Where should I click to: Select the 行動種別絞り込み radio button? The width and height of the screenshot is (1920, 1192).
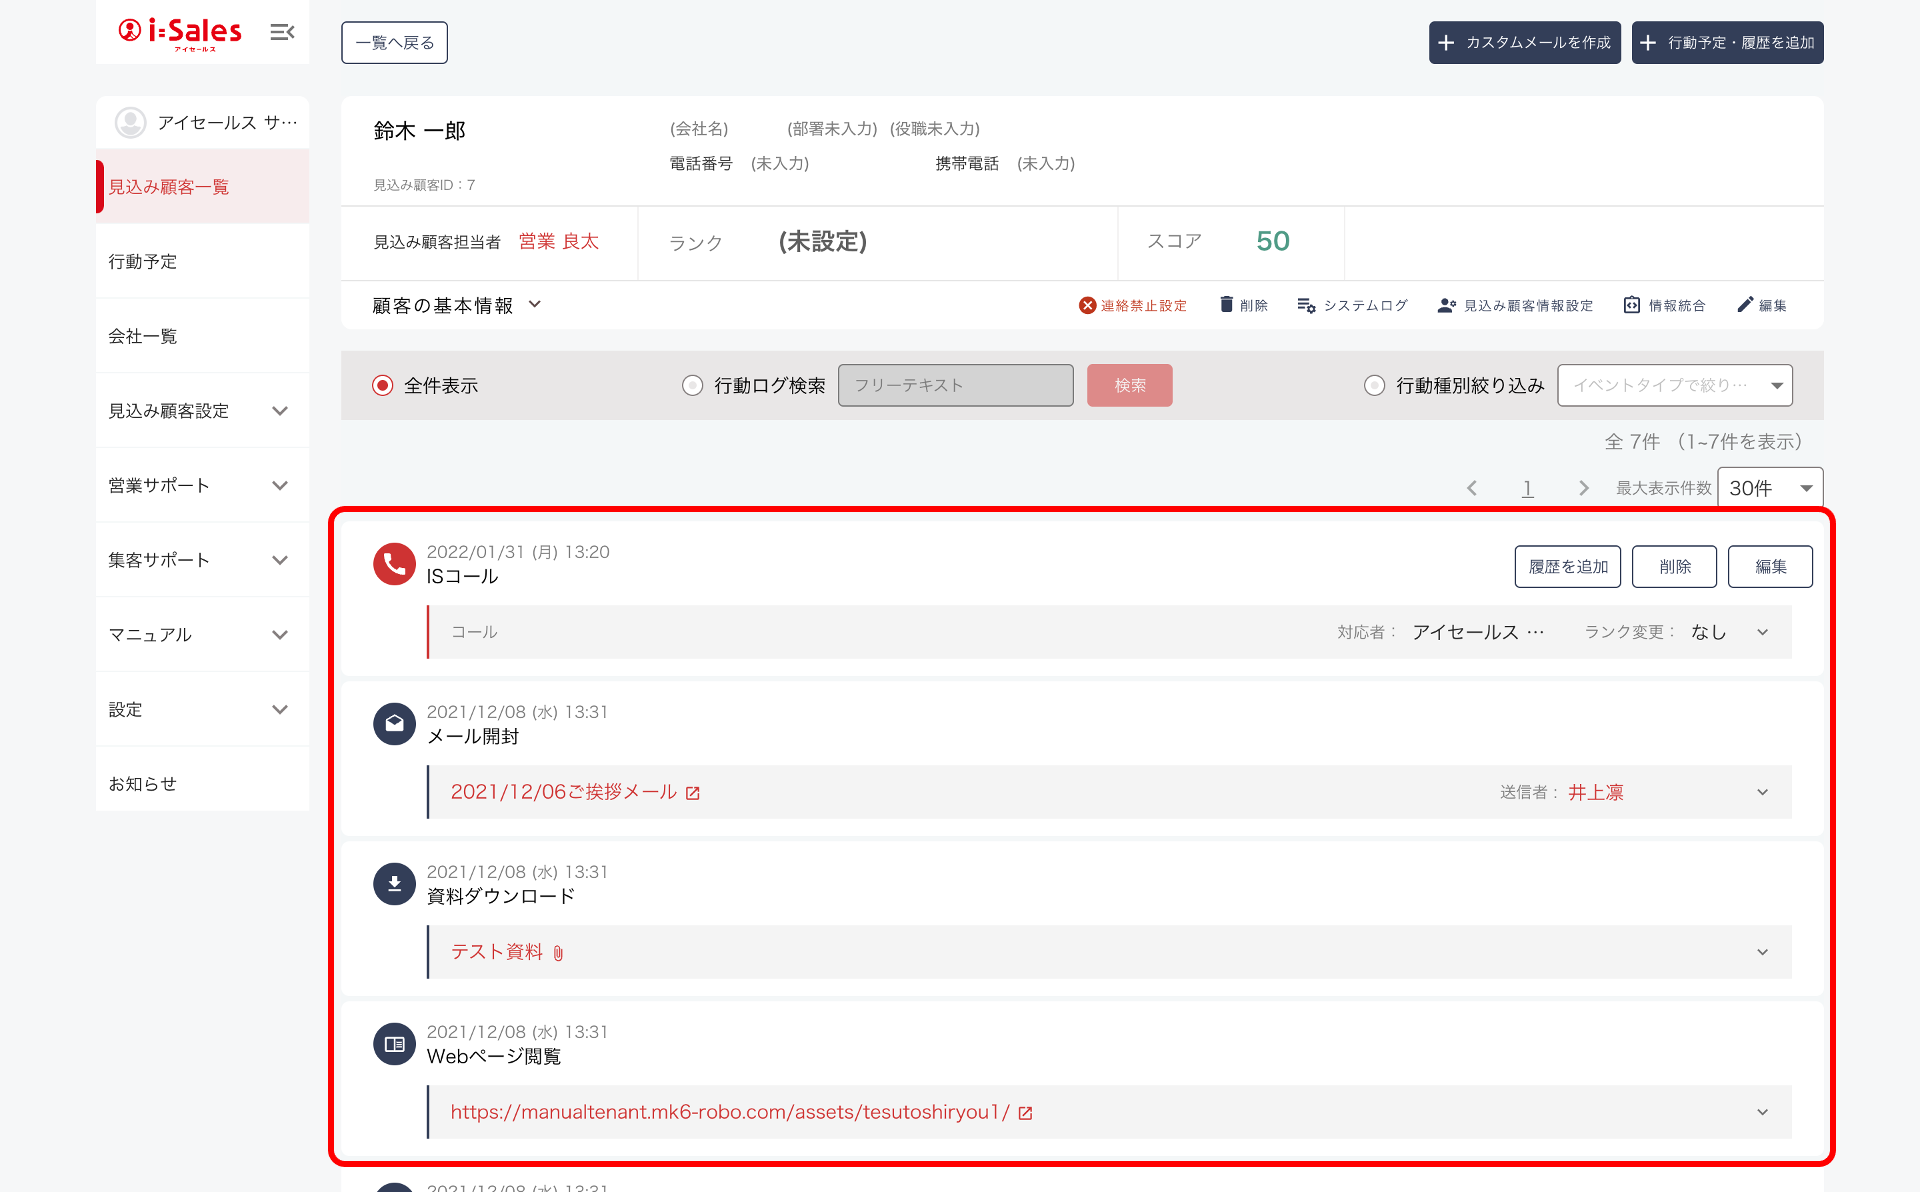1375,386
